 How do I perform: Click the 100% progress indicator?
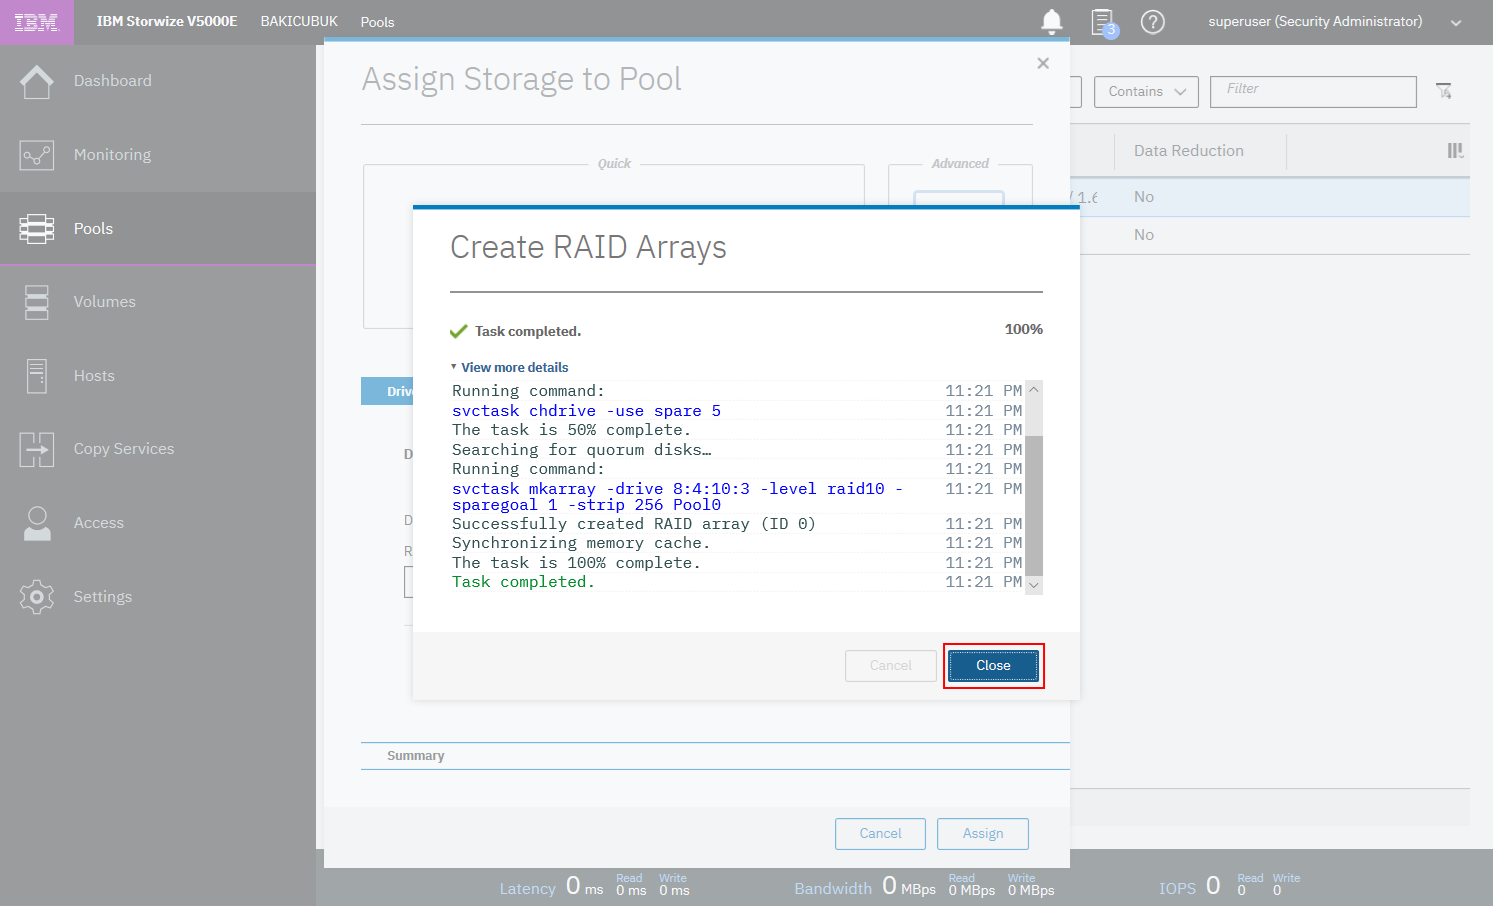(x=1023, y=329)
